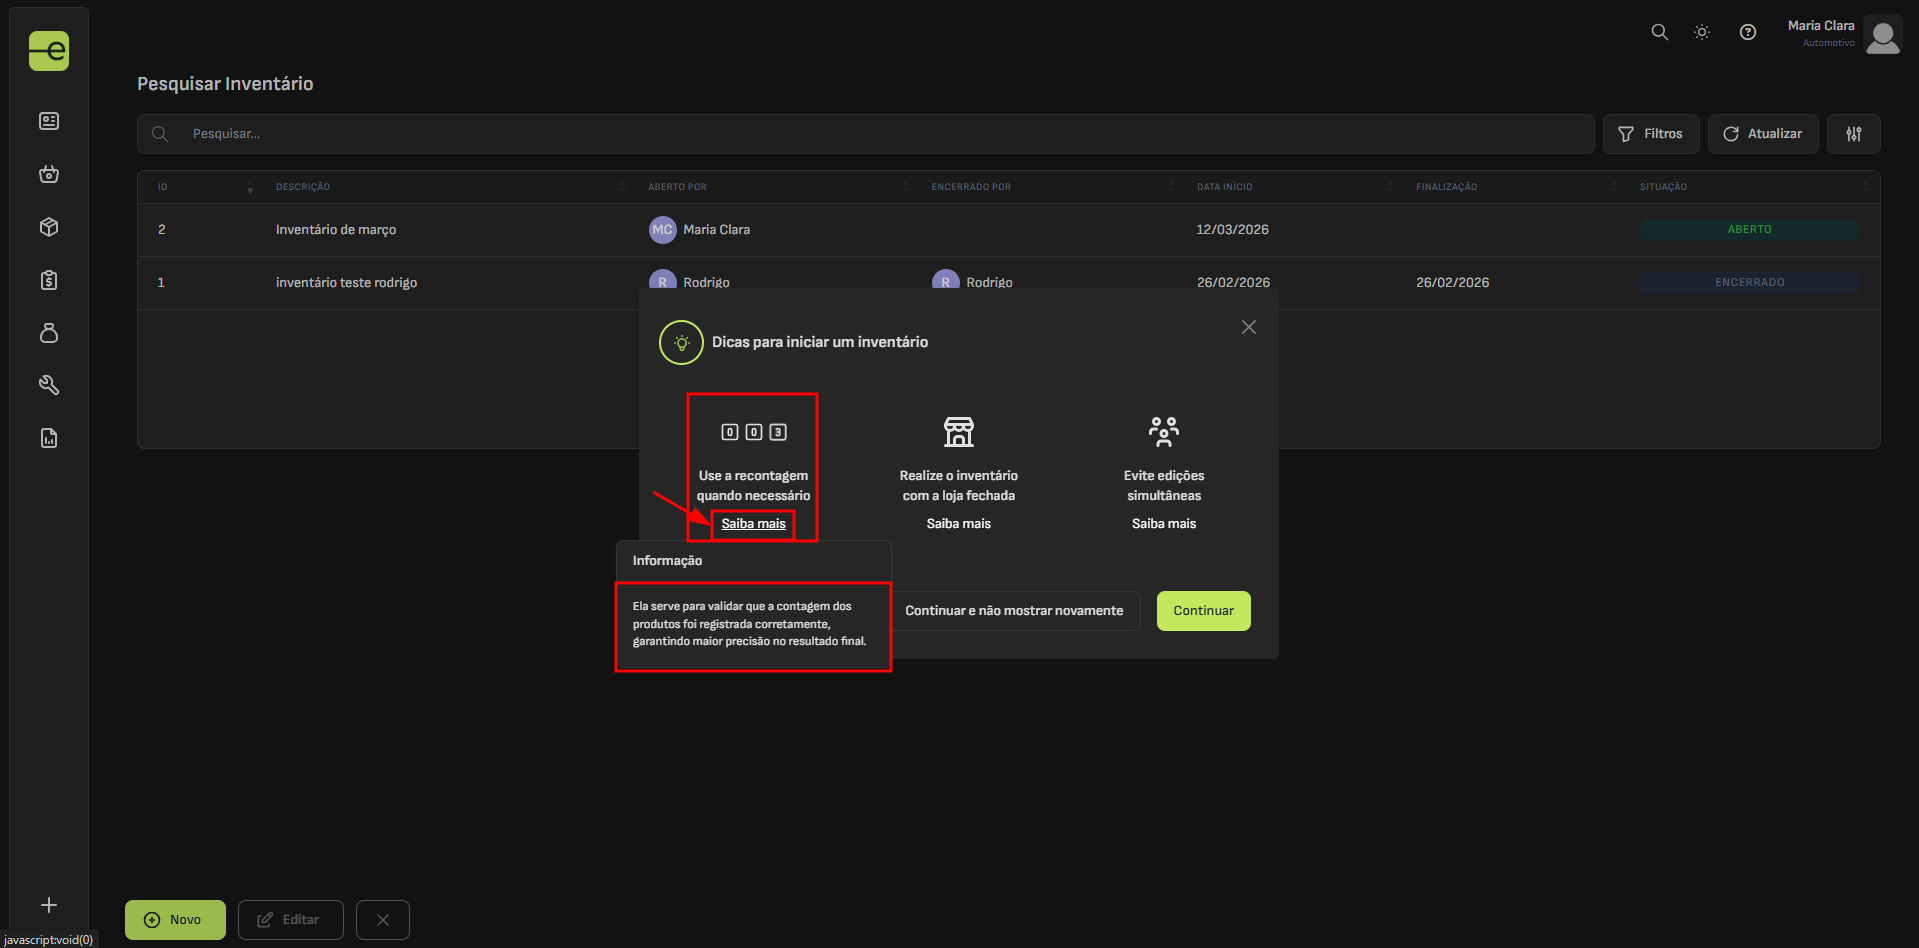The image size is (1919, 948).
Task: Open the help question mark icon
Action: tap(1747, 32)
